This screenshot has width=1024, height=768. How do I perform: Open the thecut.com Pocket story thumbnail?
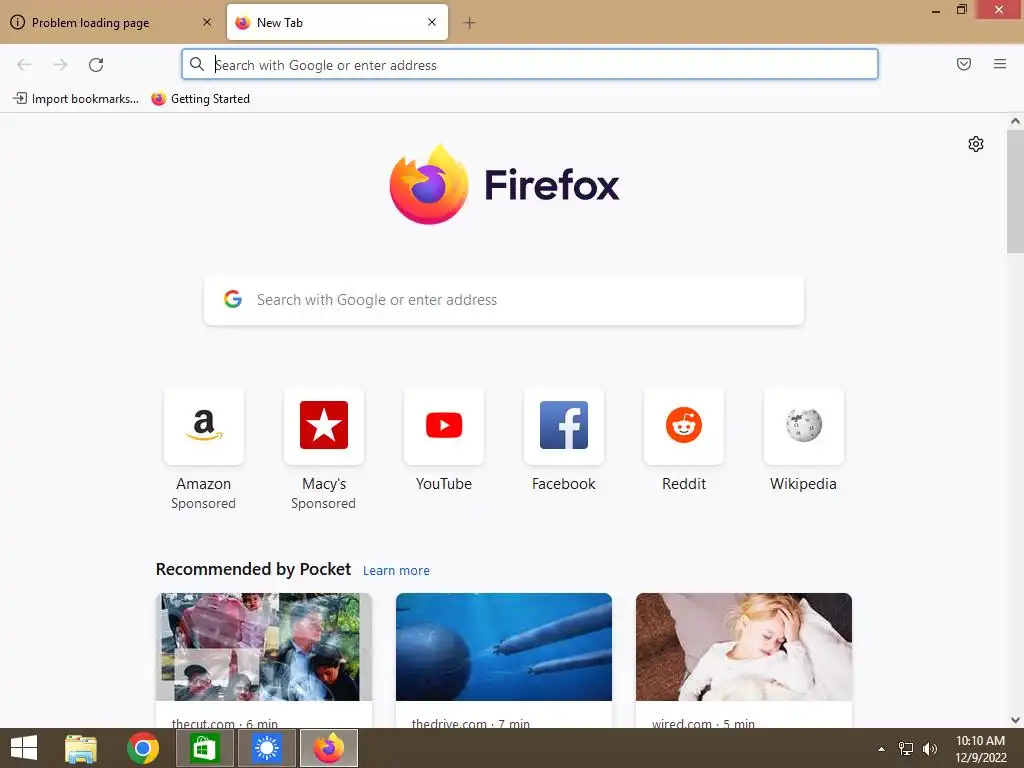[x=264, y=647]
